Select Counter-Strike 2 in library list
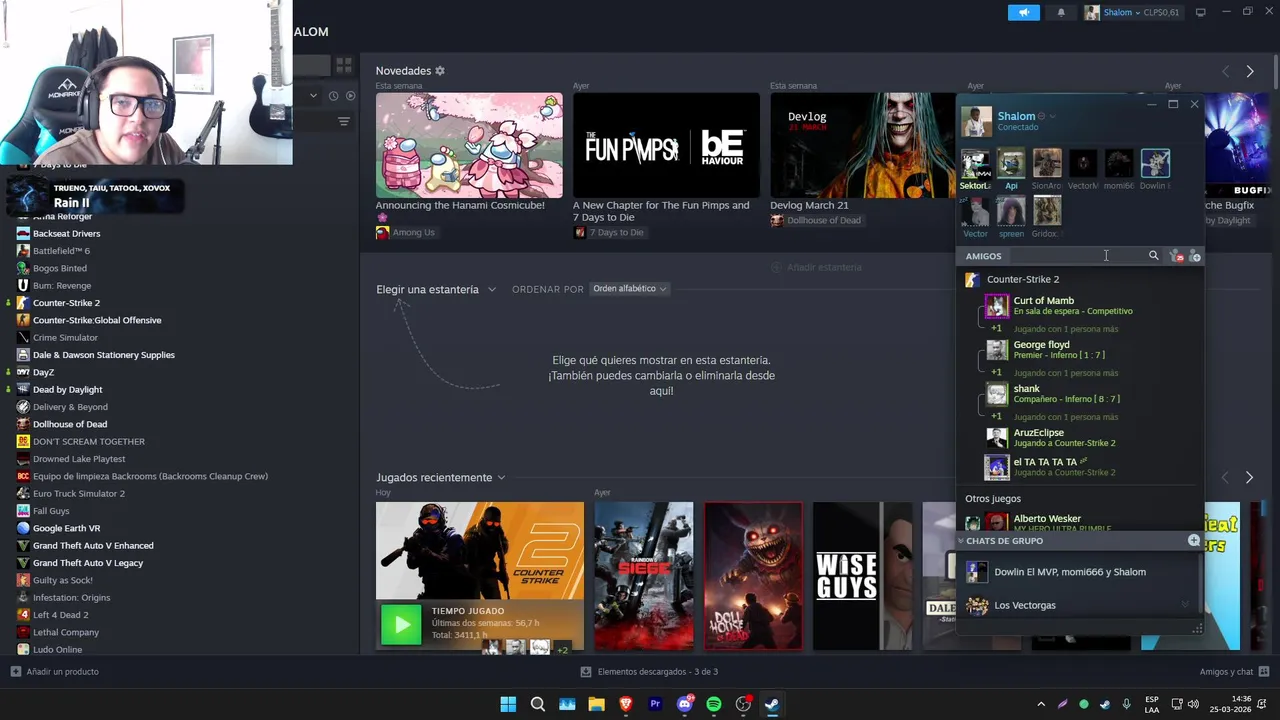Image resolution: width=1280 pixels, height=720 pixels. [66, 303]
